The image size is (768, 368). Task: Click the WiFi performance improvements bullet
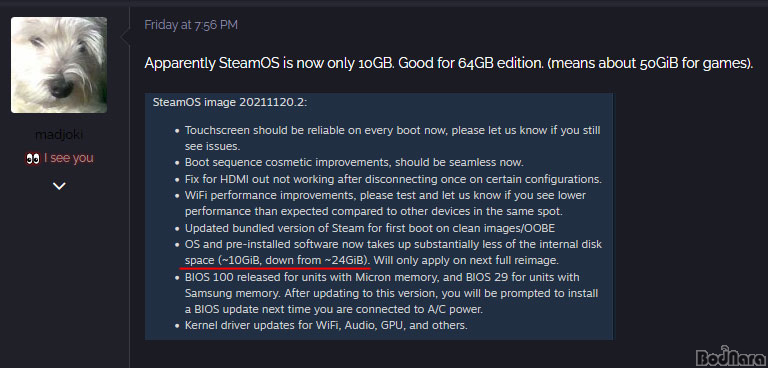point(385,203)
